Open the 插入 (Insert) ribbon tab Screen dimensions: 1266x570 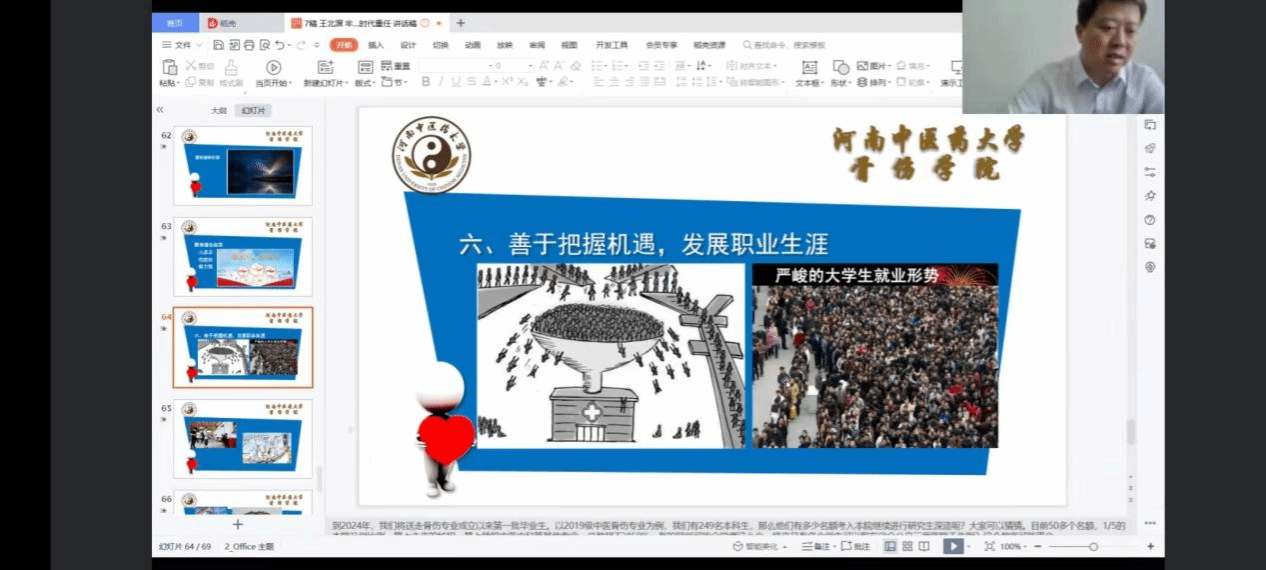pos(376,45)
